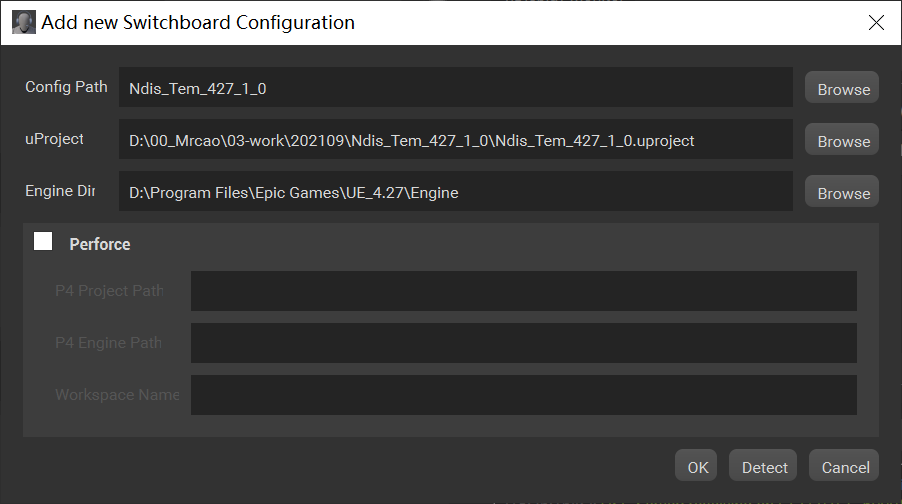Click the Detect button

coord(763,465)
